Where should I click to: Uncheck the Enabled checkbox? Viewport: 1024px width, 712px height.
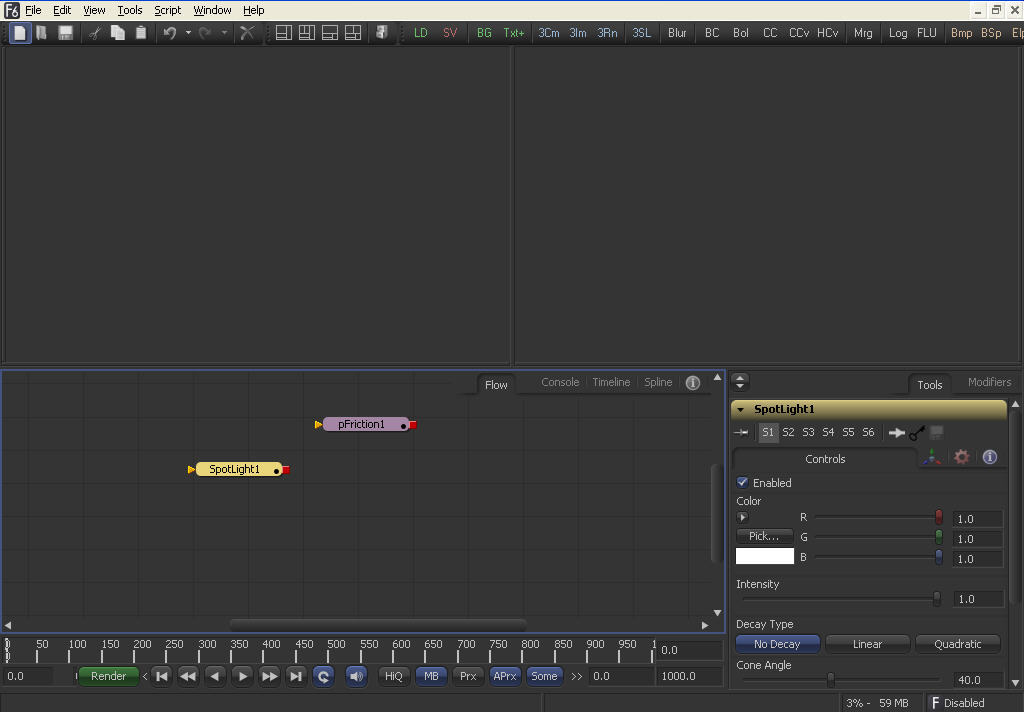[x=742, y=482]
